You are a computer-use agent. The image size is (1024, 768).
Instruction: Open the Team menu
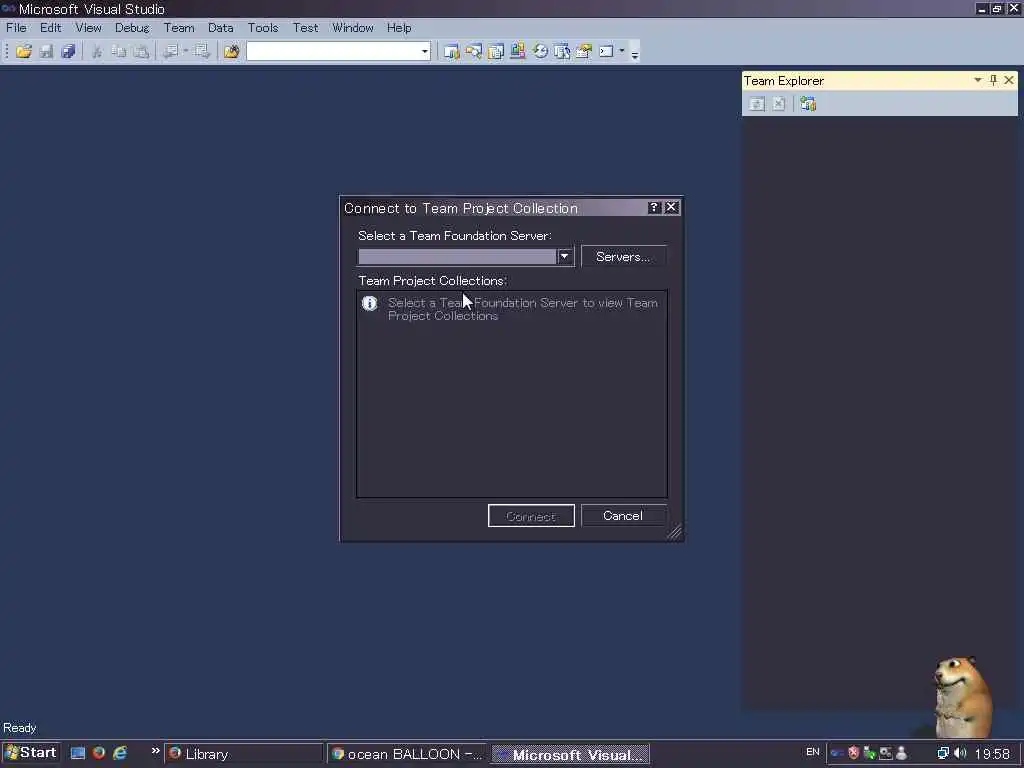point(179,27)
